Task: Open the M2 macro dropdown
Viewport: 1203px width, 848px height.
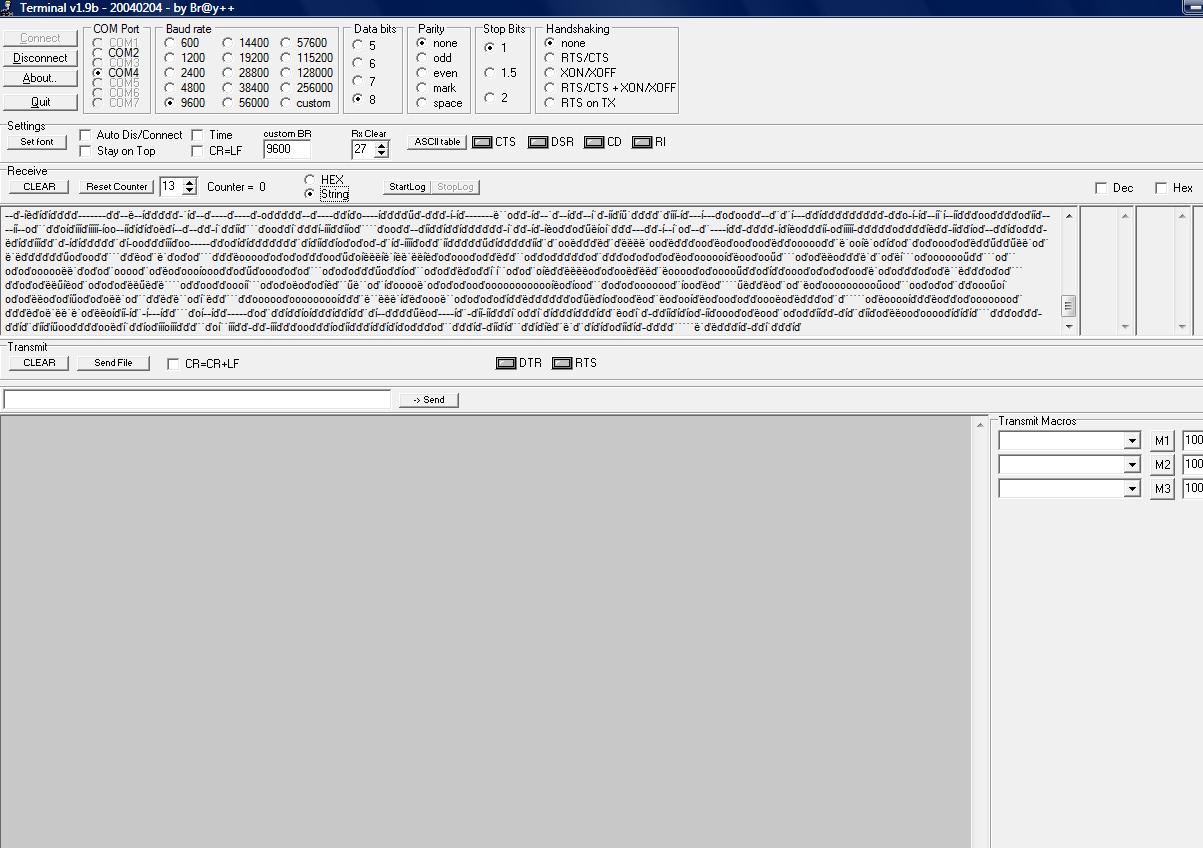Action: coord(1131,465)
